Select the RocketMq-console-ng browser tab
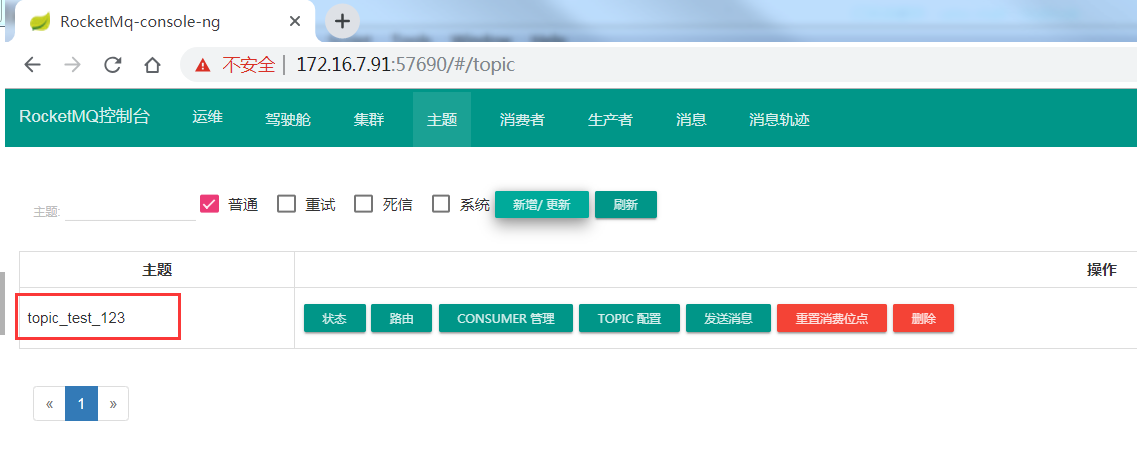 (165, 21)
